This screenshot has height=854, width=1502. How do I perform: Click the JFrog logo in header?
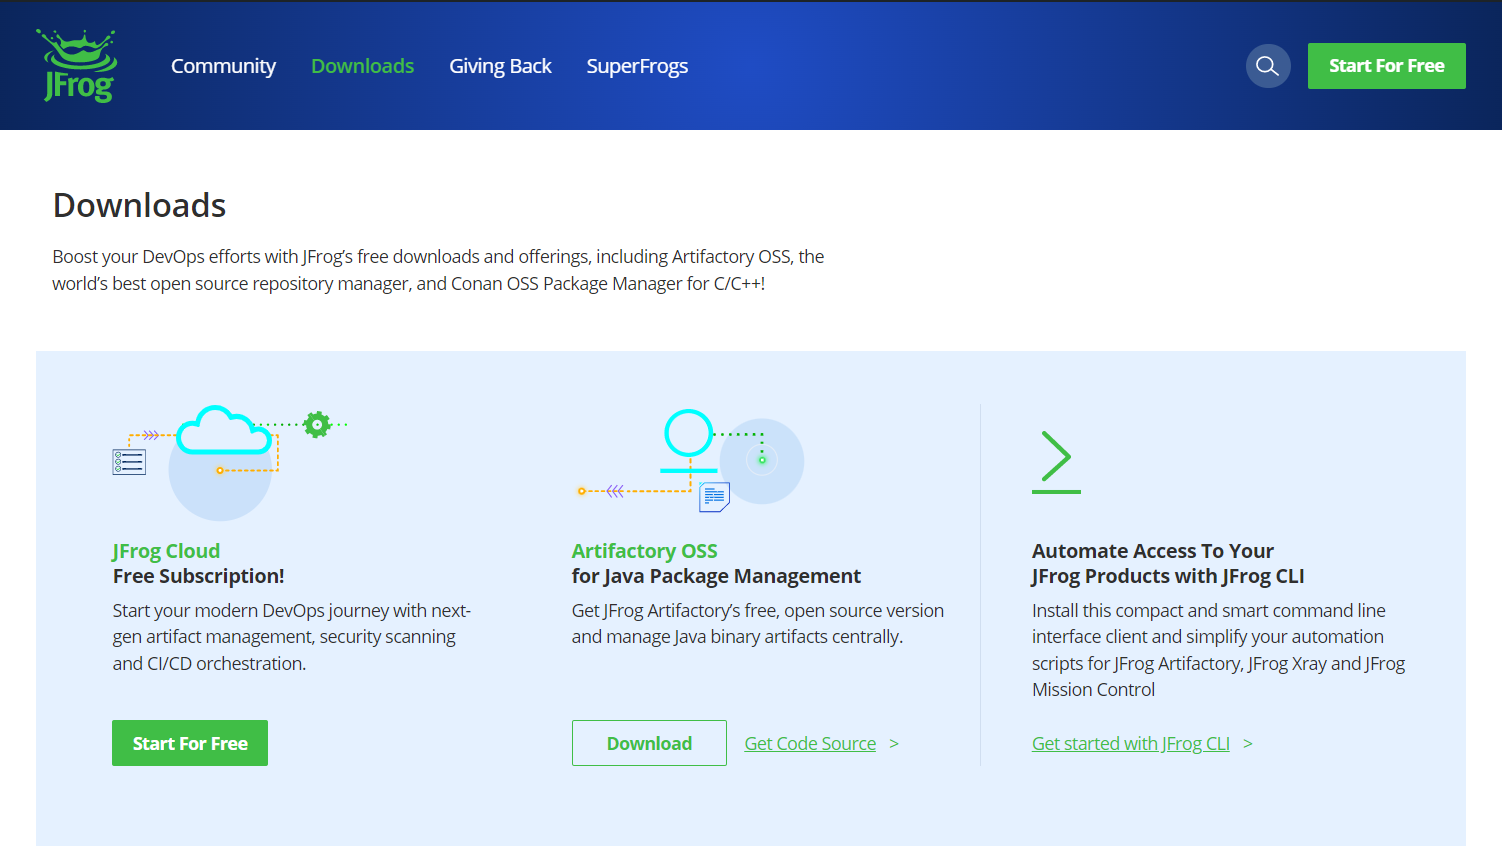pyautogui.click(x=78, y=66)
